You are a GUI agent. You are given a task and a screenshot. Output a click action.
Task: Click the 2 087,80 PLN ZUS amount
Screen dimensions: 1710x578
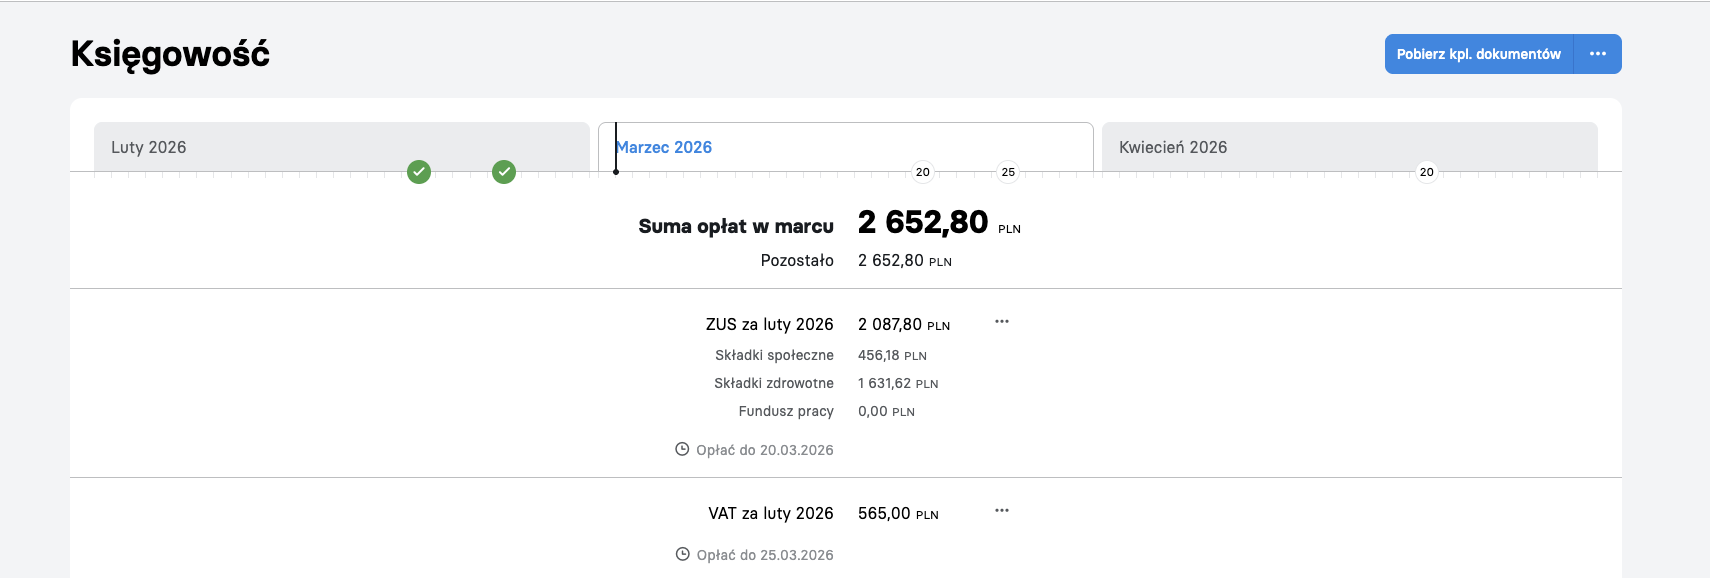pos(904,324)
